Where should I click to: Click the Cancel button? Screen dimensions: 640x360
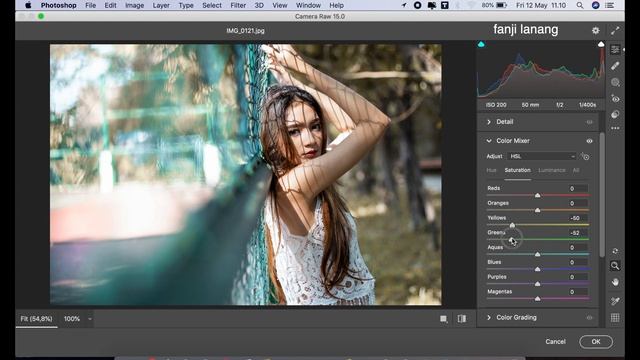point(556,342)
